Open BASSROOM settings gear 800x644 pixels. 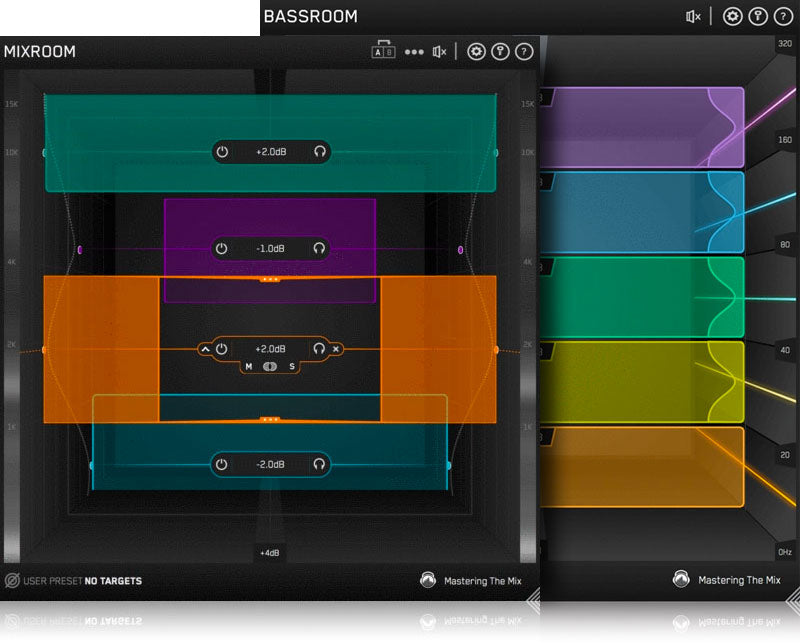pyautogui.click(x=732, y=16)
